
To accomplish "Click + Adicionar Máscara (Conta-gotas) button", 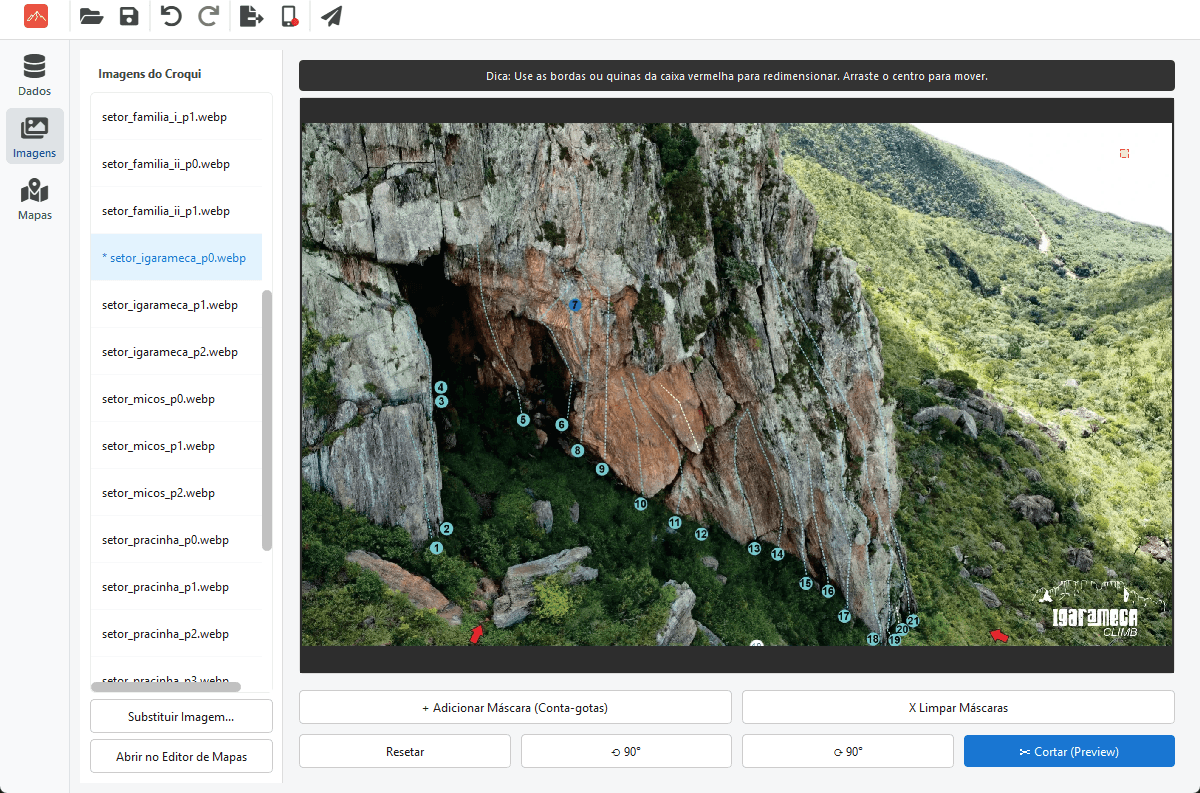I will [x=515, y=707].
